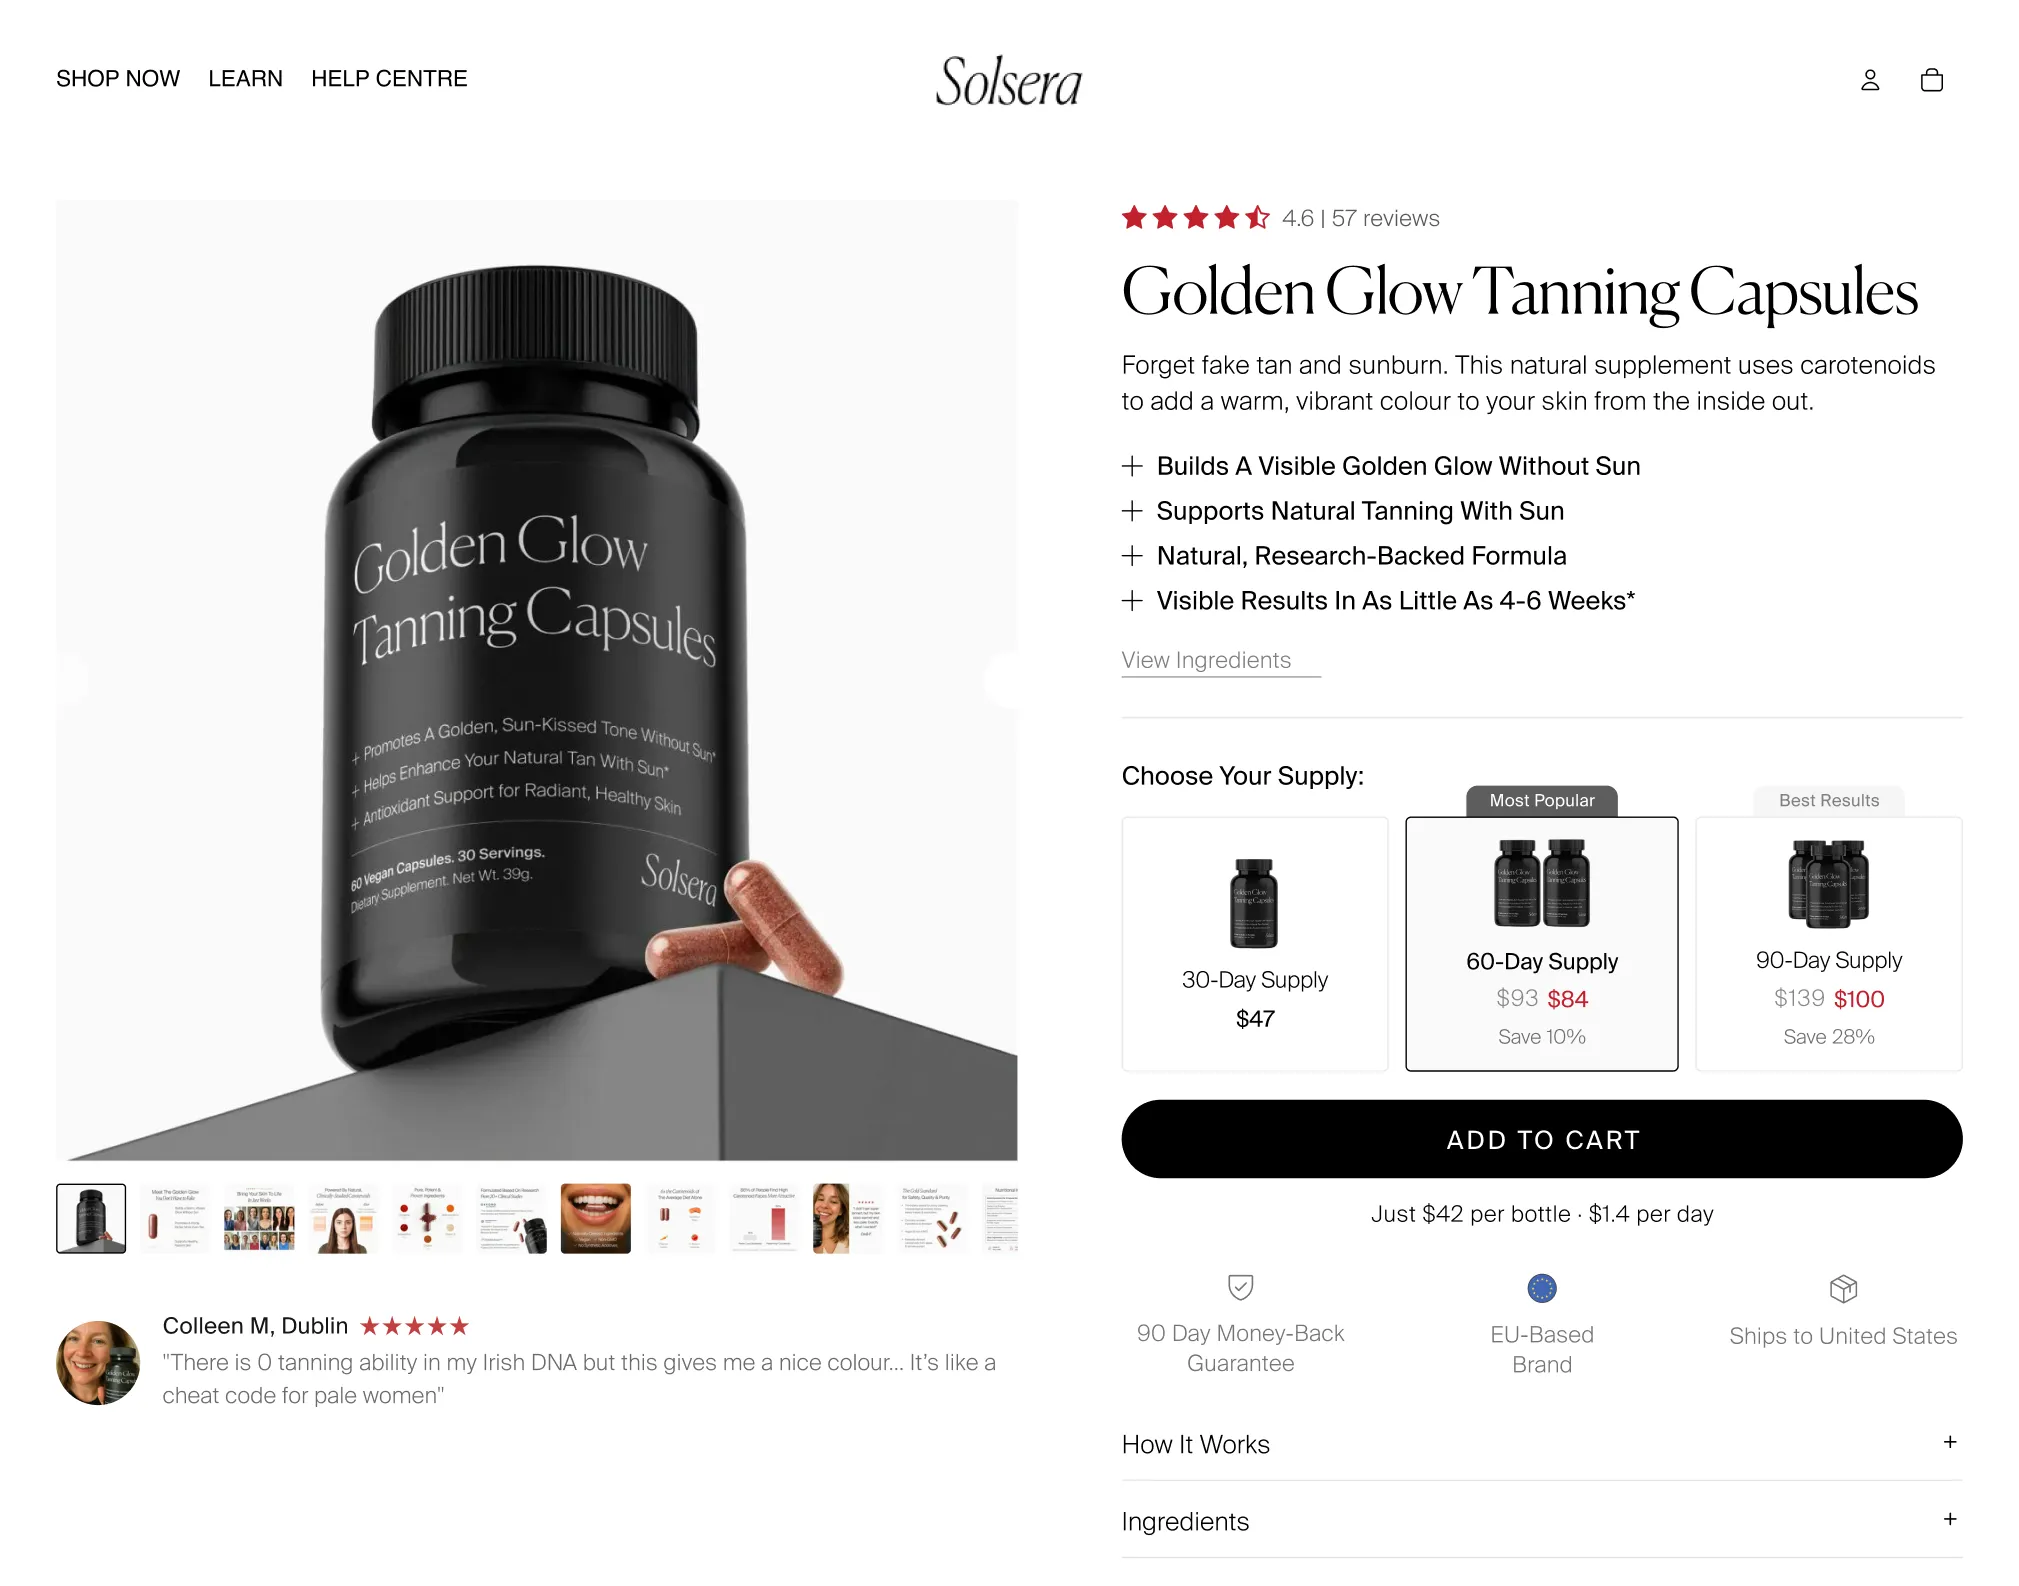The height and width of the screenshot is (1586, 2019).
Task: Expand the How It Works section
Action: (x=1541, y=1444)
